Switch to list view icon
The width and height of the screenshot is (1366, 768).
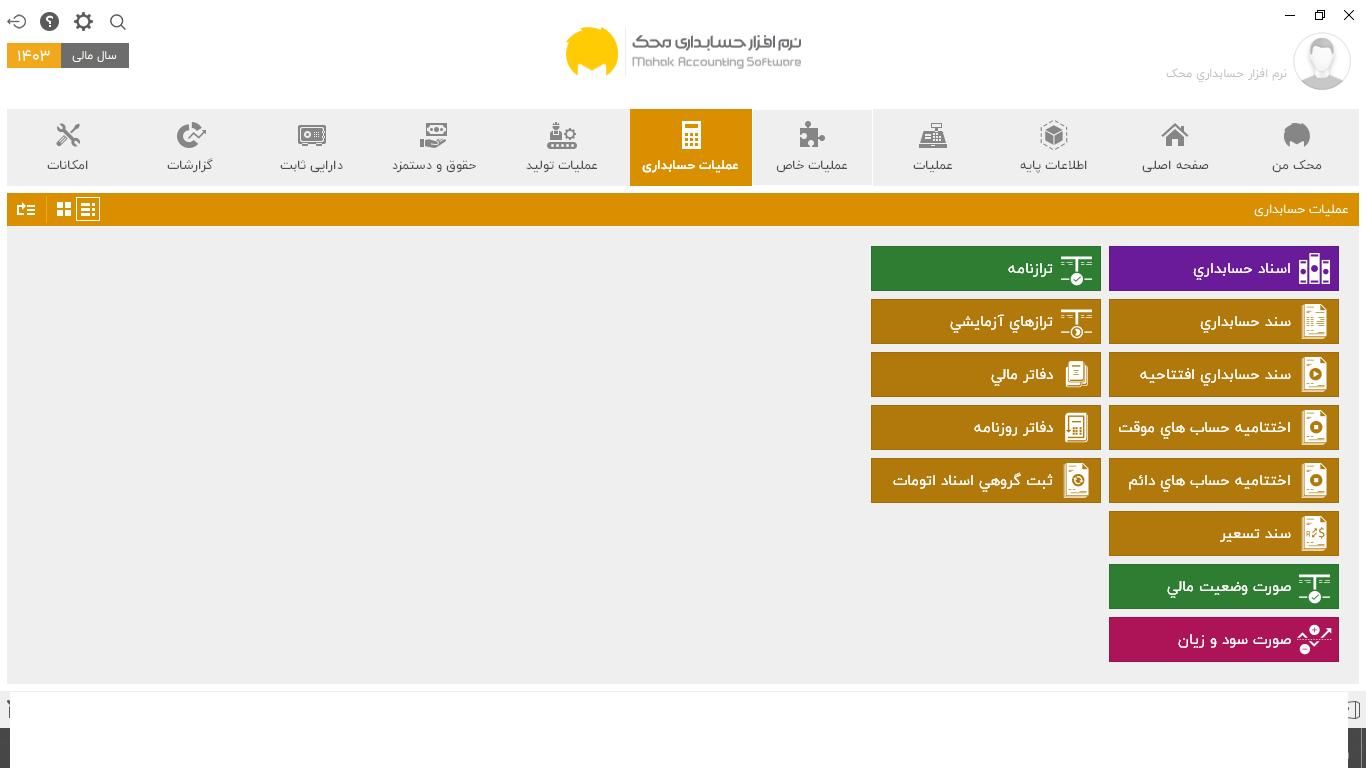coord(88,209)
